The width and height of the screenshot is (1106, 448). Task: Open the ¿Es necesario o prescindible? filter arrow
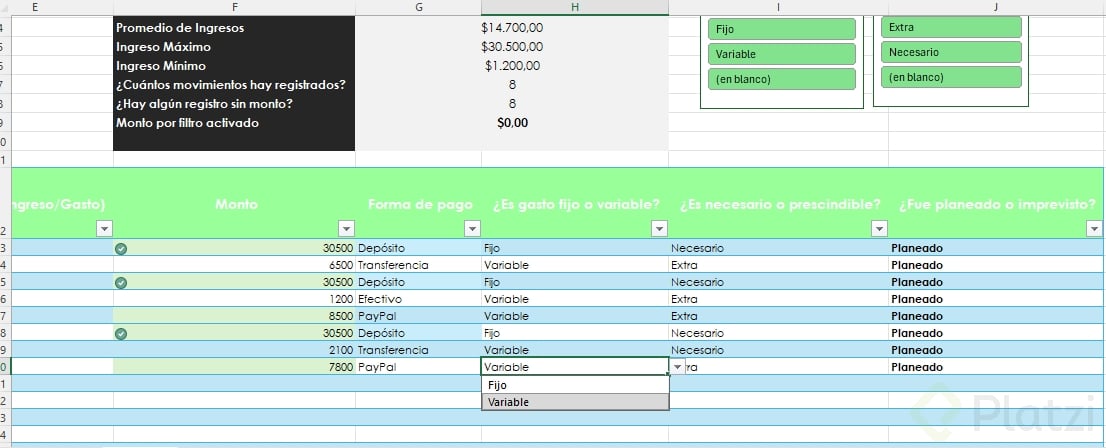click(x=879, y=229)
